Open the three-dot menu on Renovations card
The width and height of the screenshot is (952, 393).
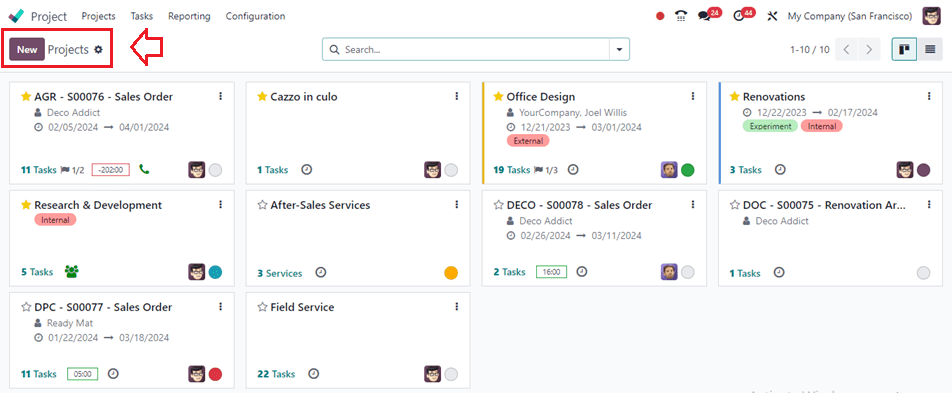point(929,97)
